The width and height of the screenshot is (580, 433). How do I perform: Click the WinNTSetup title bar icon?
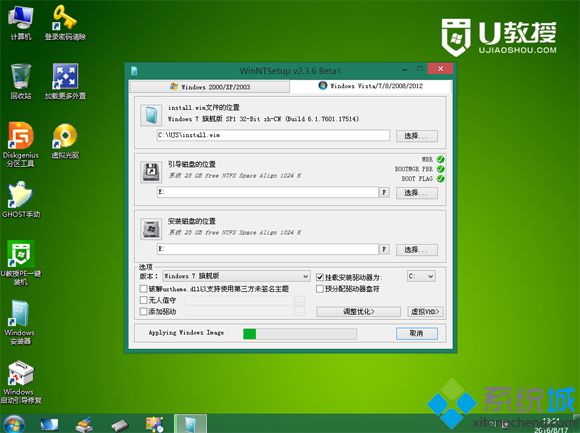point(134,70)
